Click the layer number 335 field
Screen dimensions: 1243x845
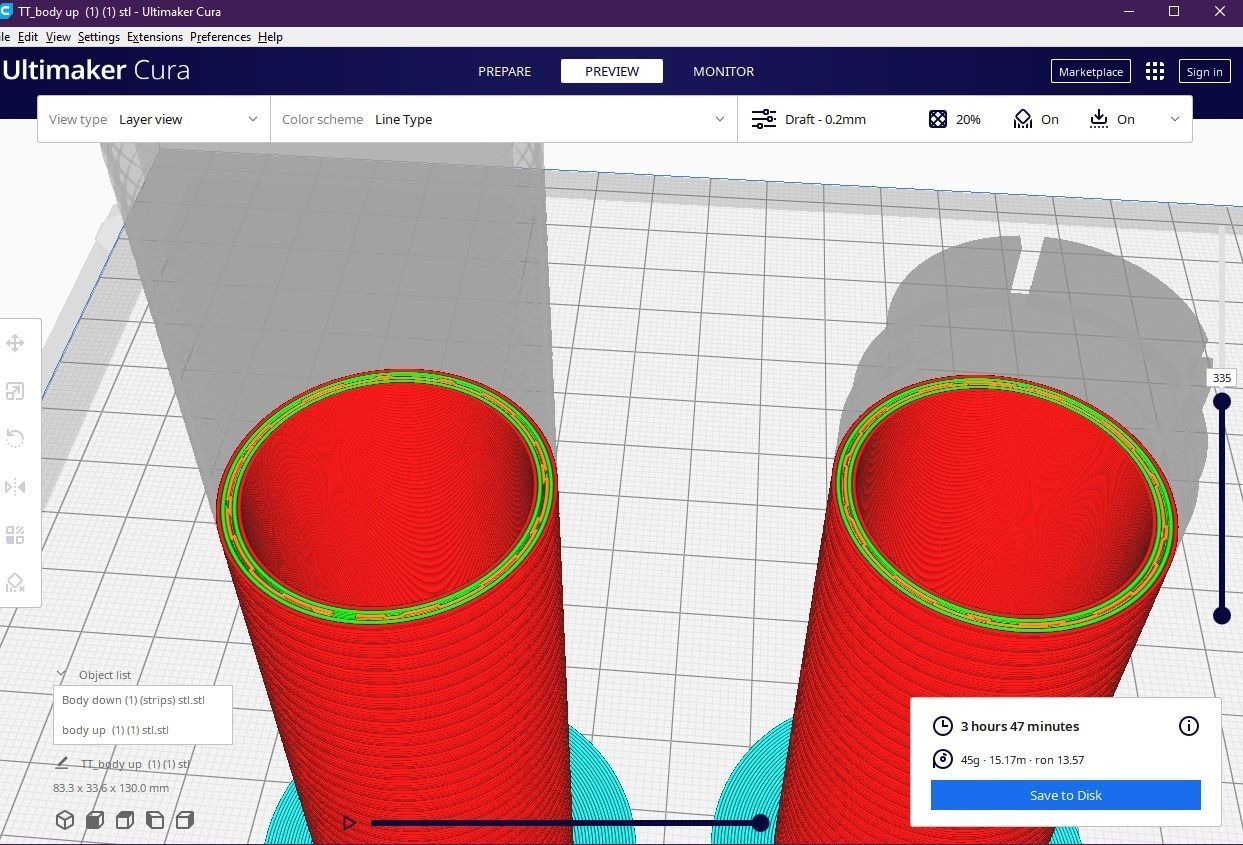tap(1221, 378)
